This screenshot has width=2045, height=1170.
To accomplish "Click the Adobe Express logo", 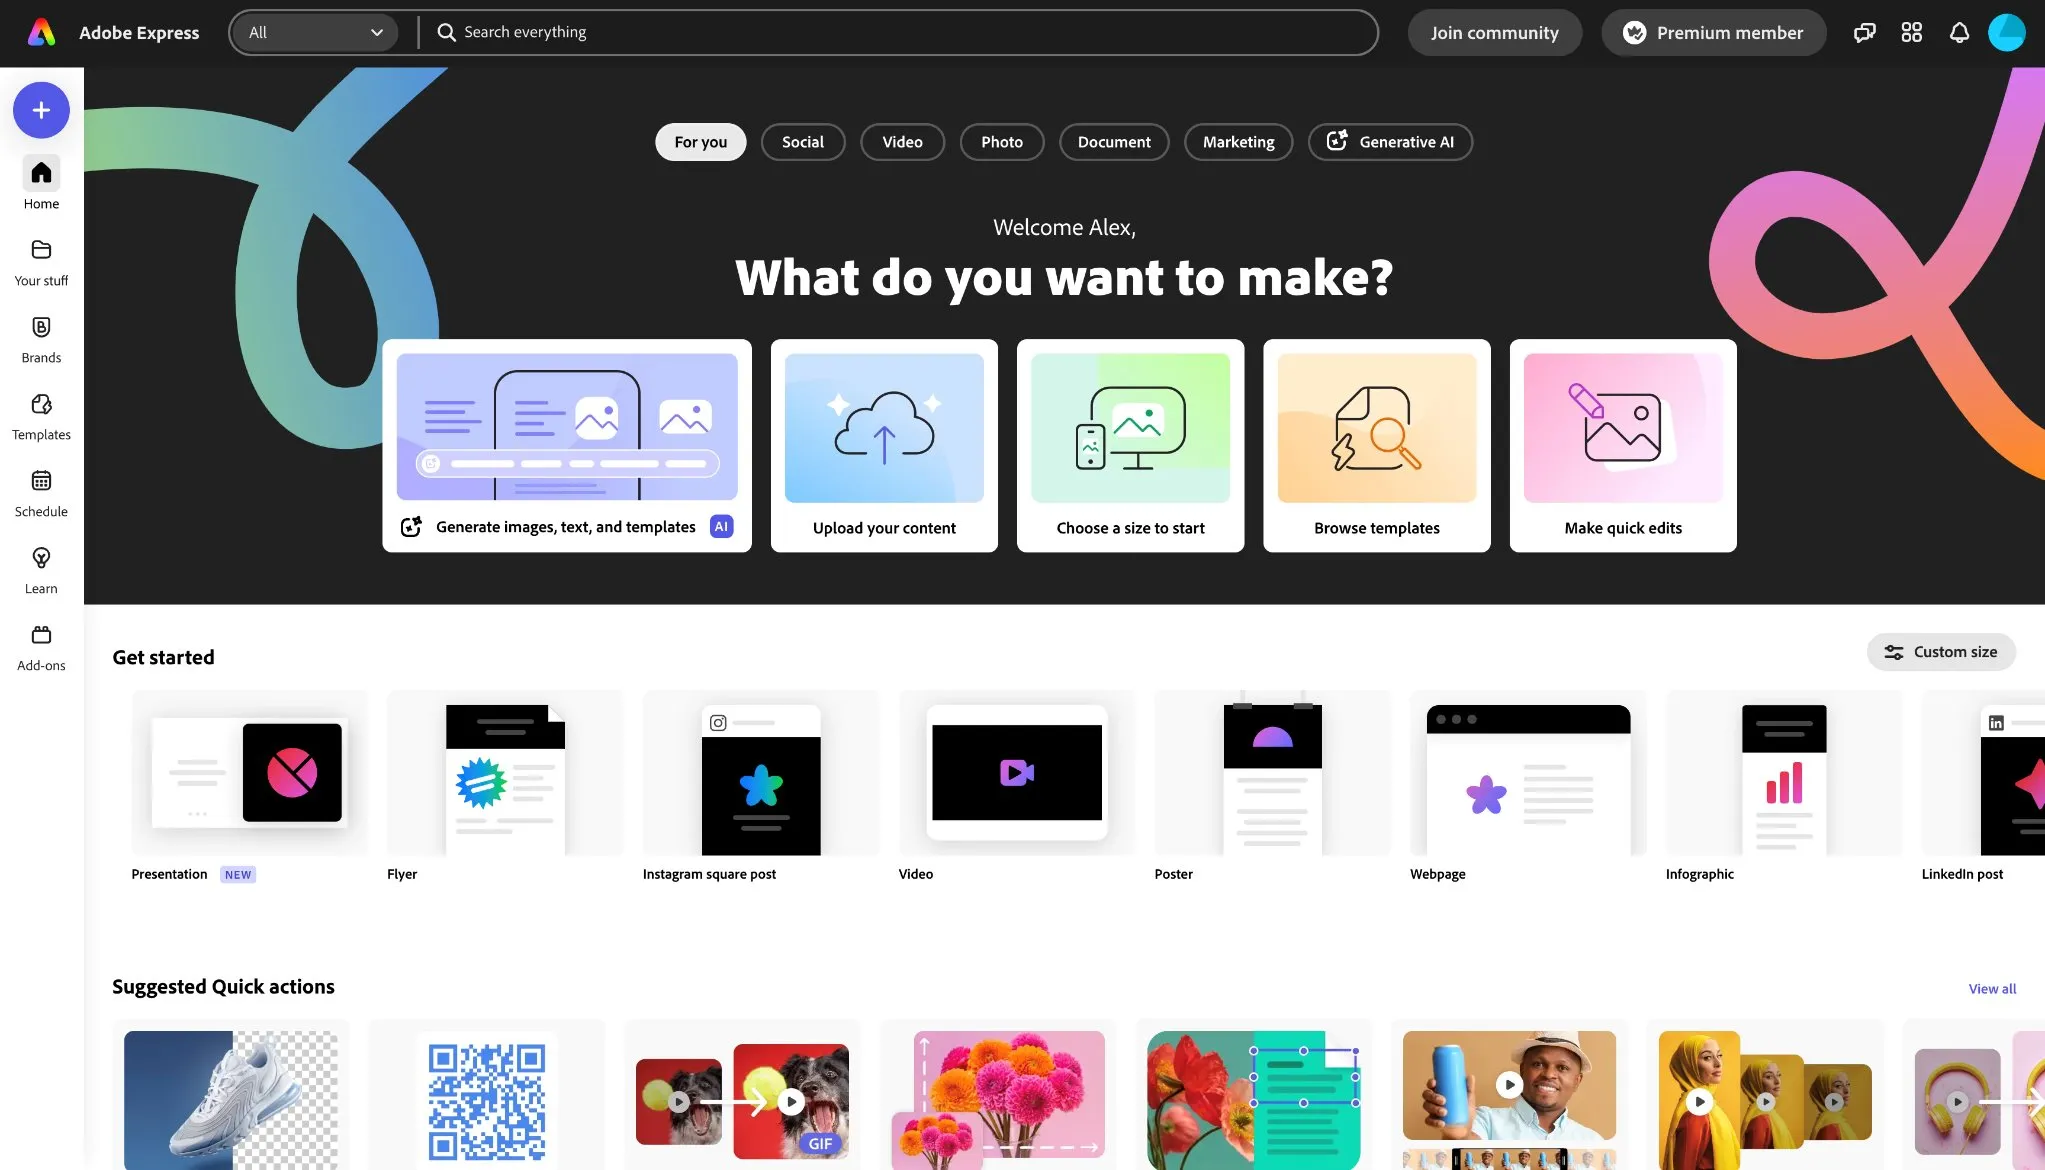I will point(41,33).
